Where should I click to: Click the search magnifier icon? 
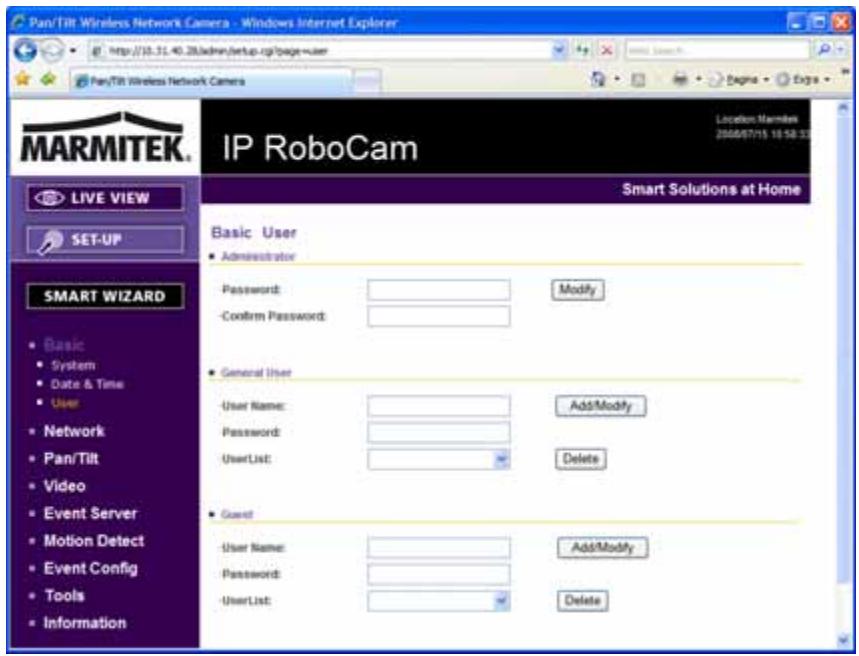tap(824, 50)
